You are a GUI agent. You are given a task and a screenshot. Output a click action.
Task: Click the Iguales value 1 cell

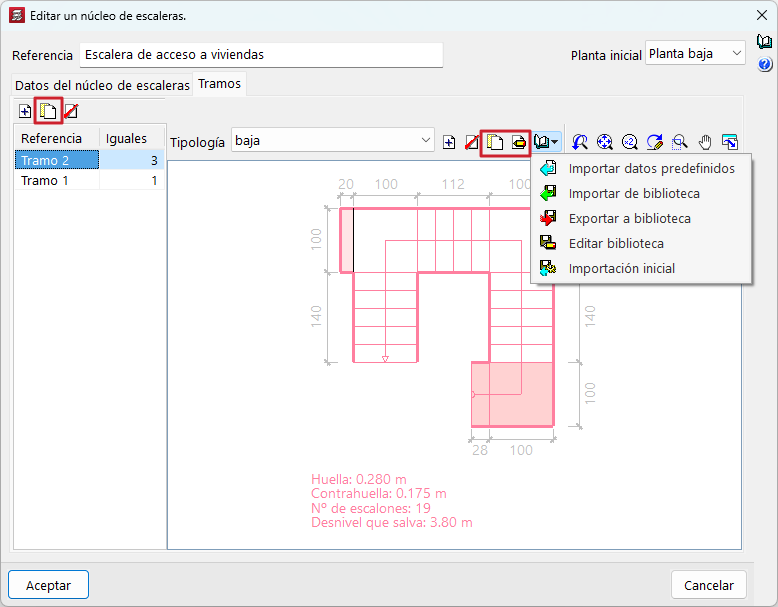tap(132, 180)
